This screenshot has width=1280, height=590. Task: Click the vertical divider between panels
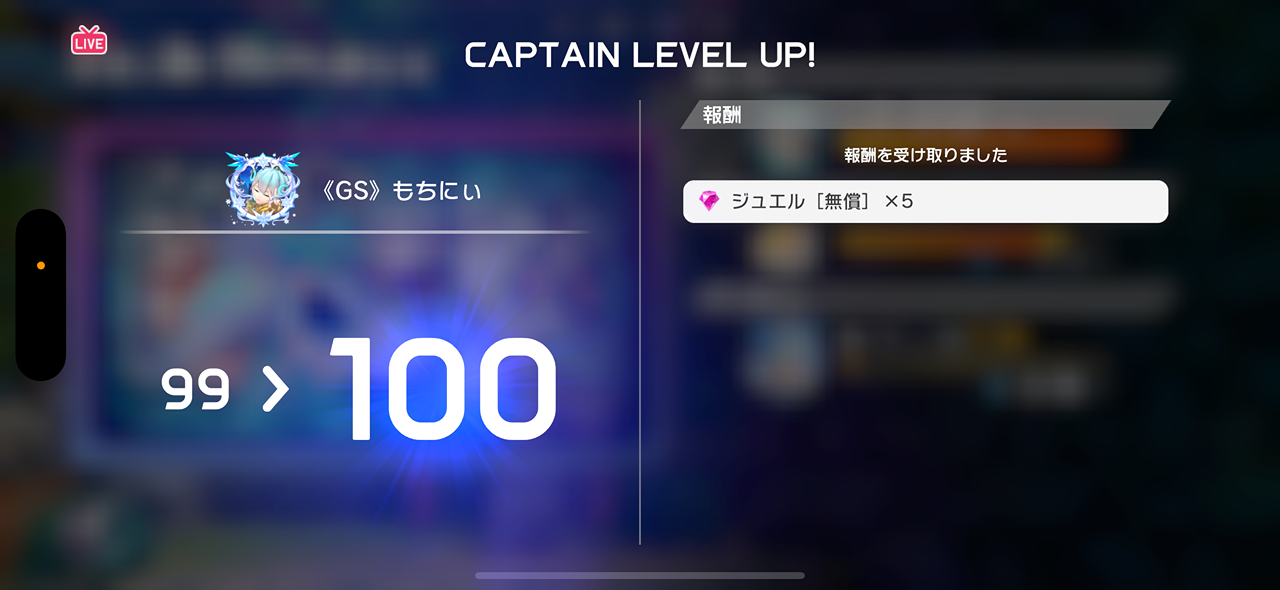click(640, 322)
